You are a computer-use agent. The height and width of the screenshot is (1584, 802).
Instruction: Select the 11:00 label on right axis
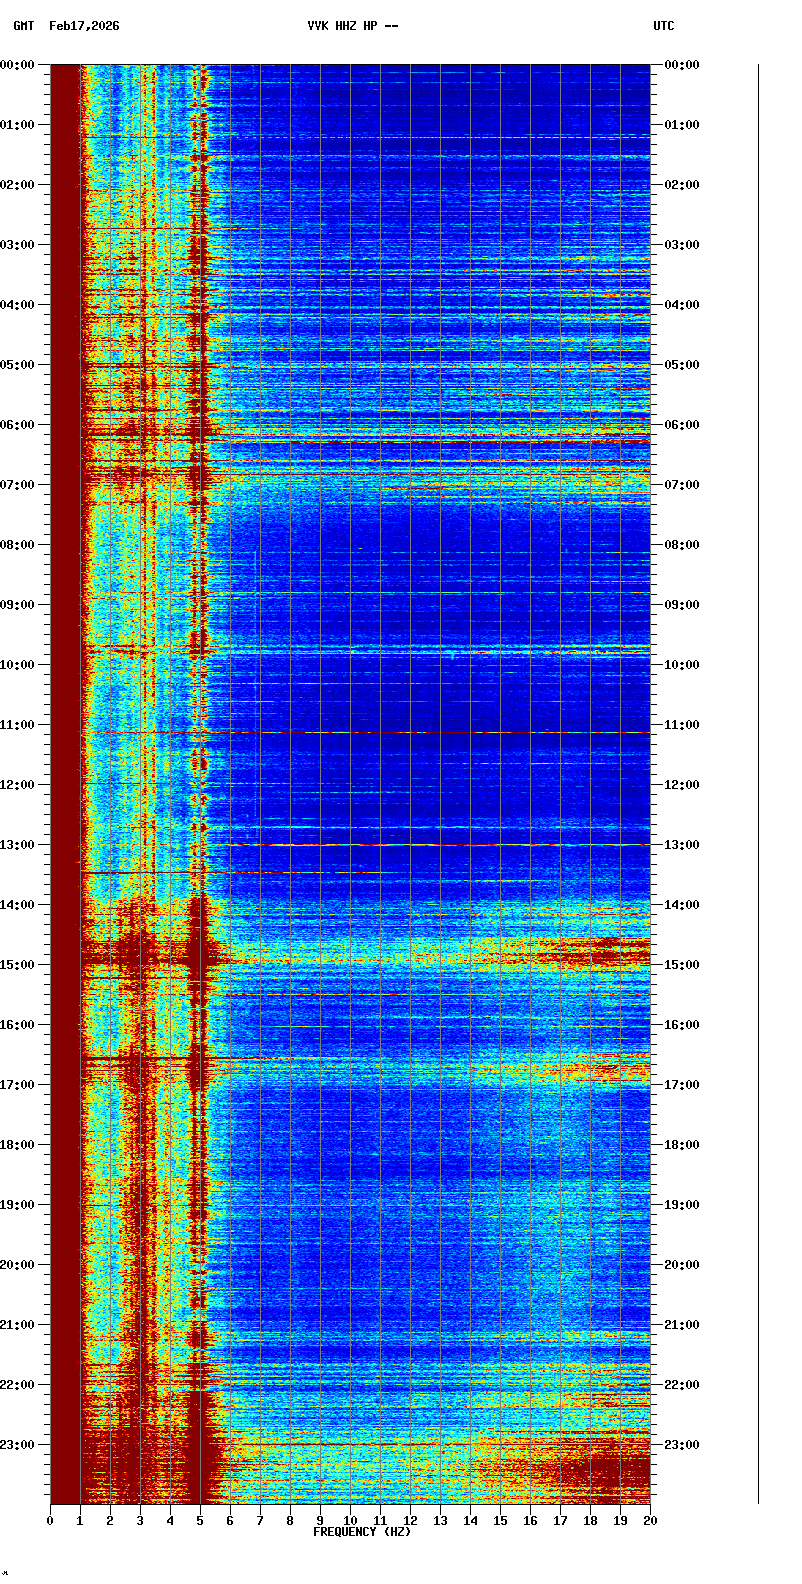coord(682,725)
